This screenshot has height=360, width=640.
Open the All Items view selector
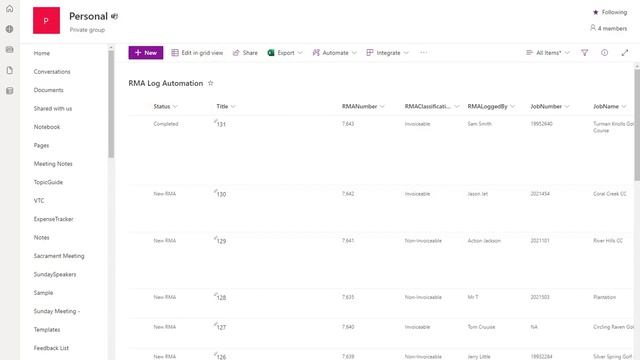pyautogui.click(x=547, y=53)
